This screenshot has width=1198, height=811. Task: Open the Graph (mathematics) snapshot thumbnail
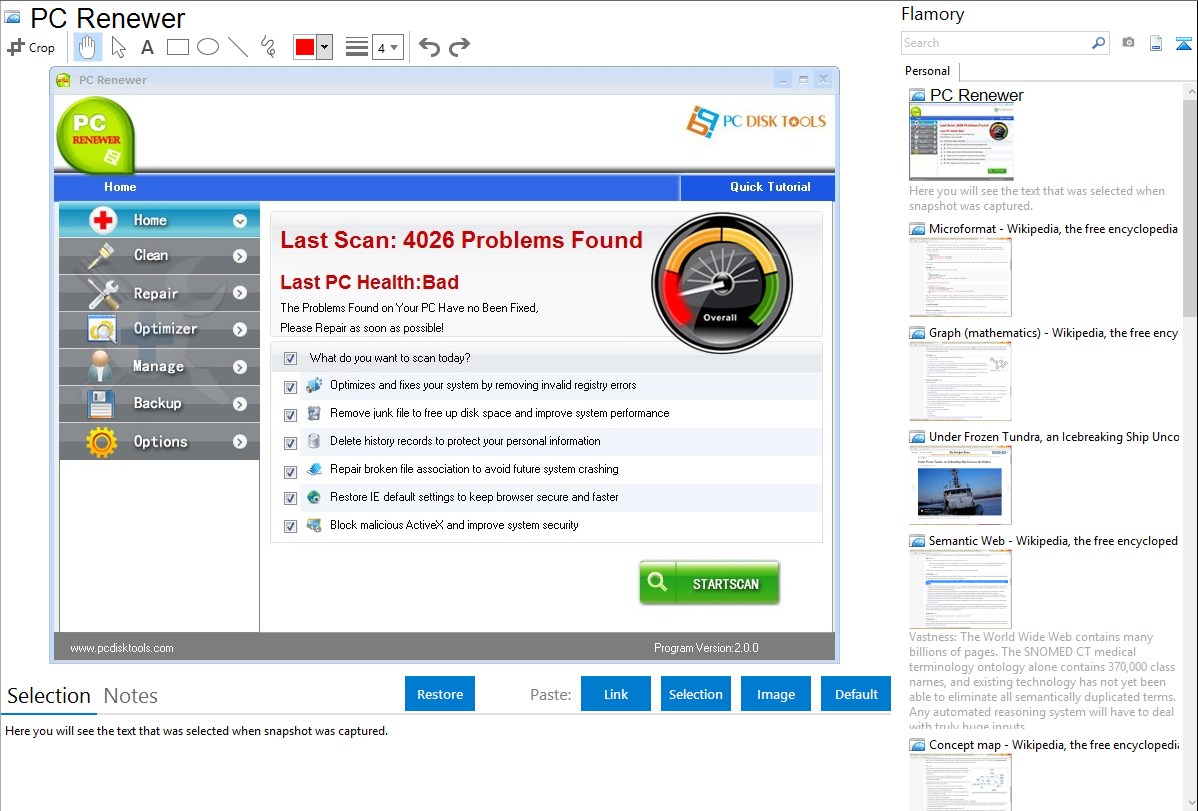[x=960, y=381]
